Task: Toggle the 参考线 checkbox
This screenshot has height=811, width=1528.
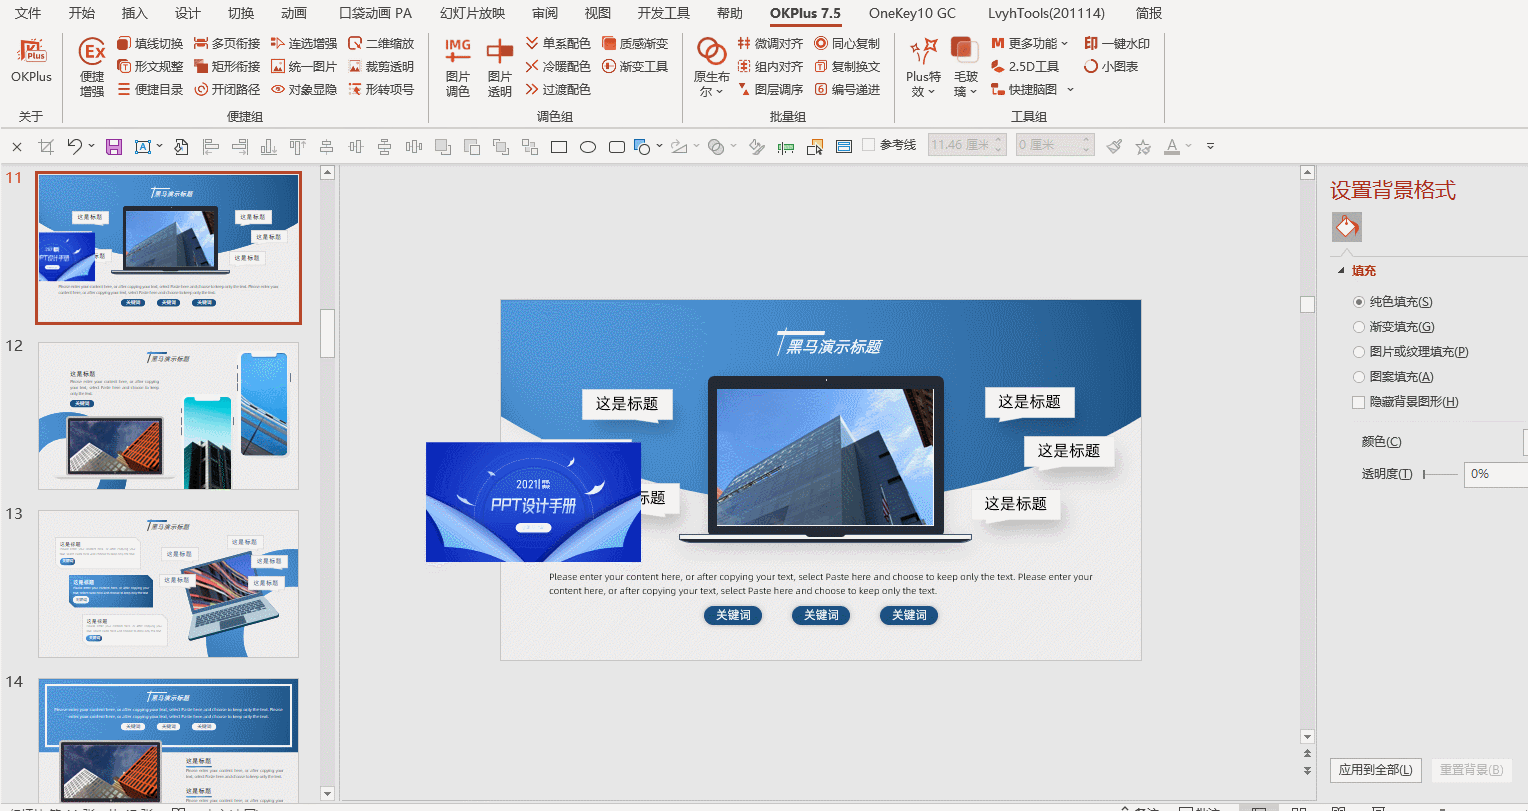Action: coord(868,145)
